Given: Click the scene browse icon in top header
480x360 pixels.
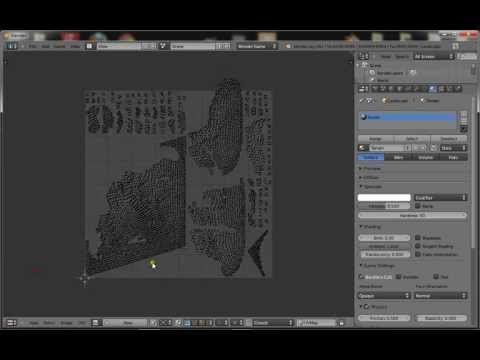Looking at the screenshot, I should click(163, 46).
